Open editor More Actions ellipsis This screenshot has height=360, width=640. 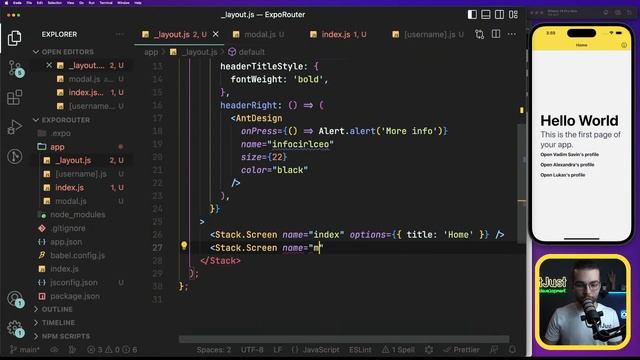[512, 34]
